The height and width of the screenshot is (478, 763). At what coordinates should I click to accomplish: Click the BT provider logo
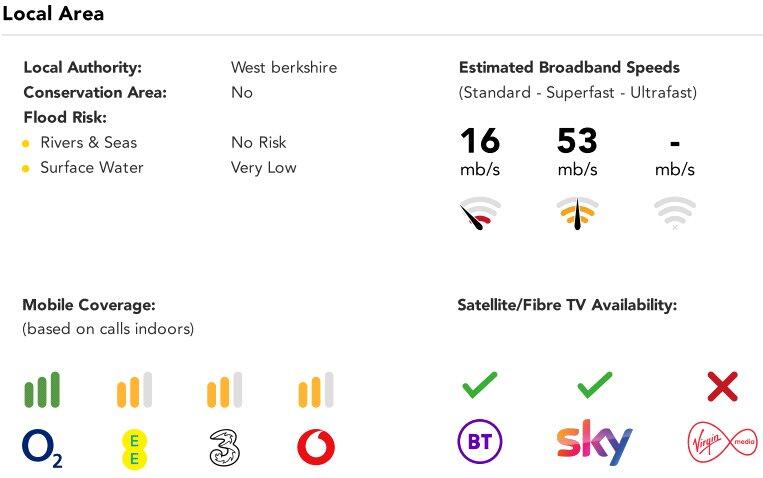[479, 442]
